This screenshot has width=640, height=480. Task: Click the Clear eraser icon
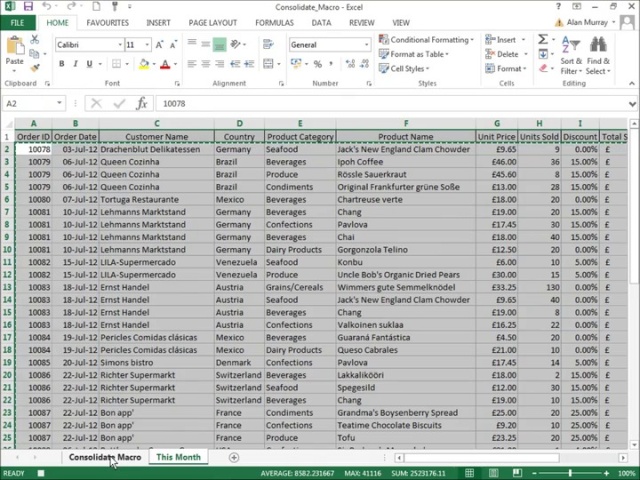click(x=543, y=69)
